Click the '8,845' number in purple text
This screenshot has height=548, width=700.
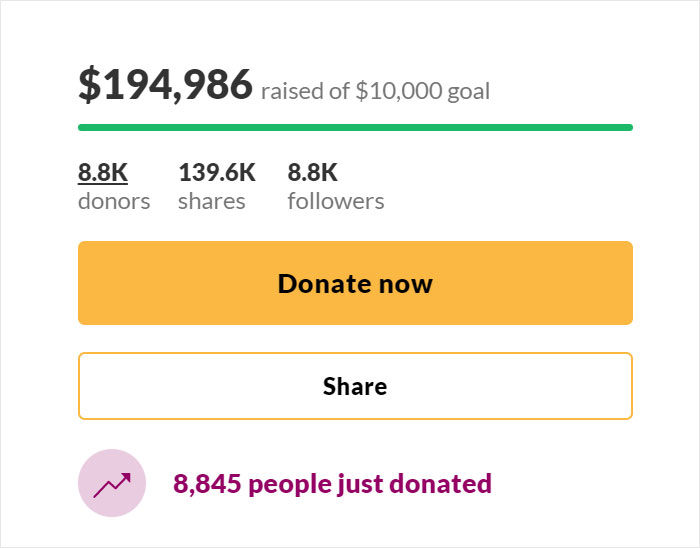pyautogui.click(x=207, y=484)
